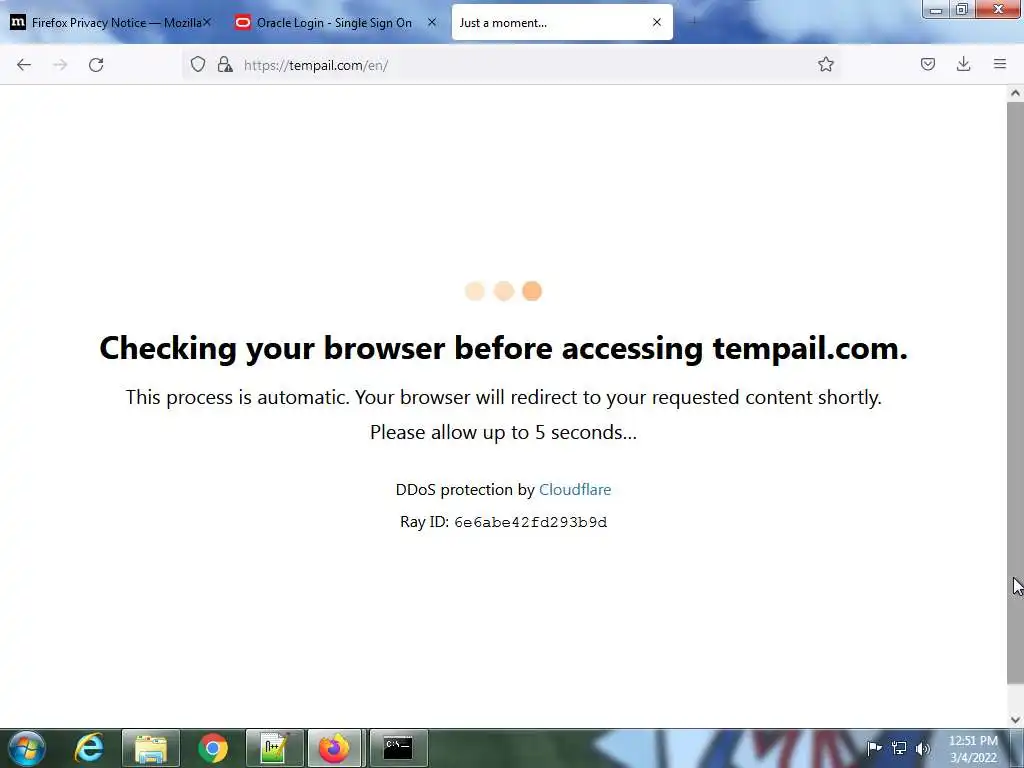
Task: Close the Just a moment tab
Action: click(x=657, y=22)
